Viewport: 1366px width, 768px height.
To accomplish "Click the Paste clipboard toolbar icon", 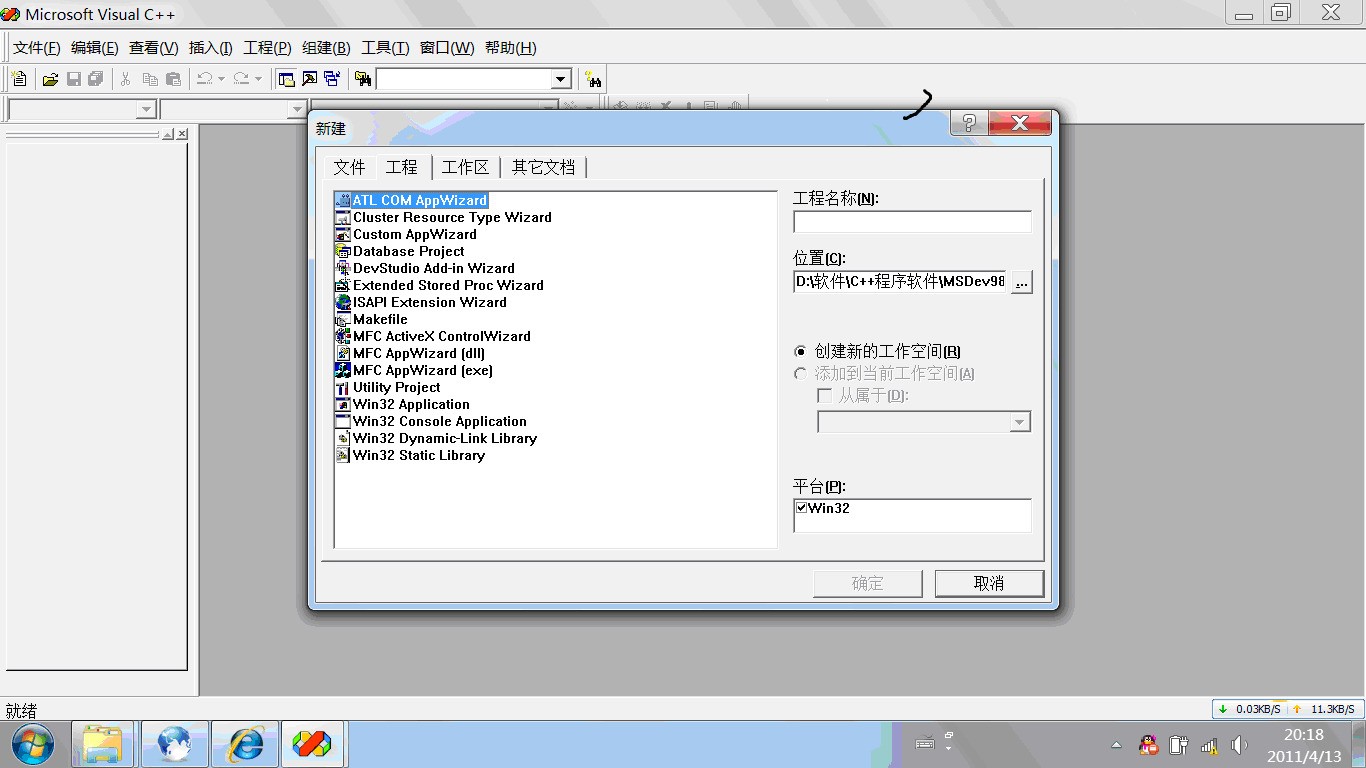I will (173, 79).
